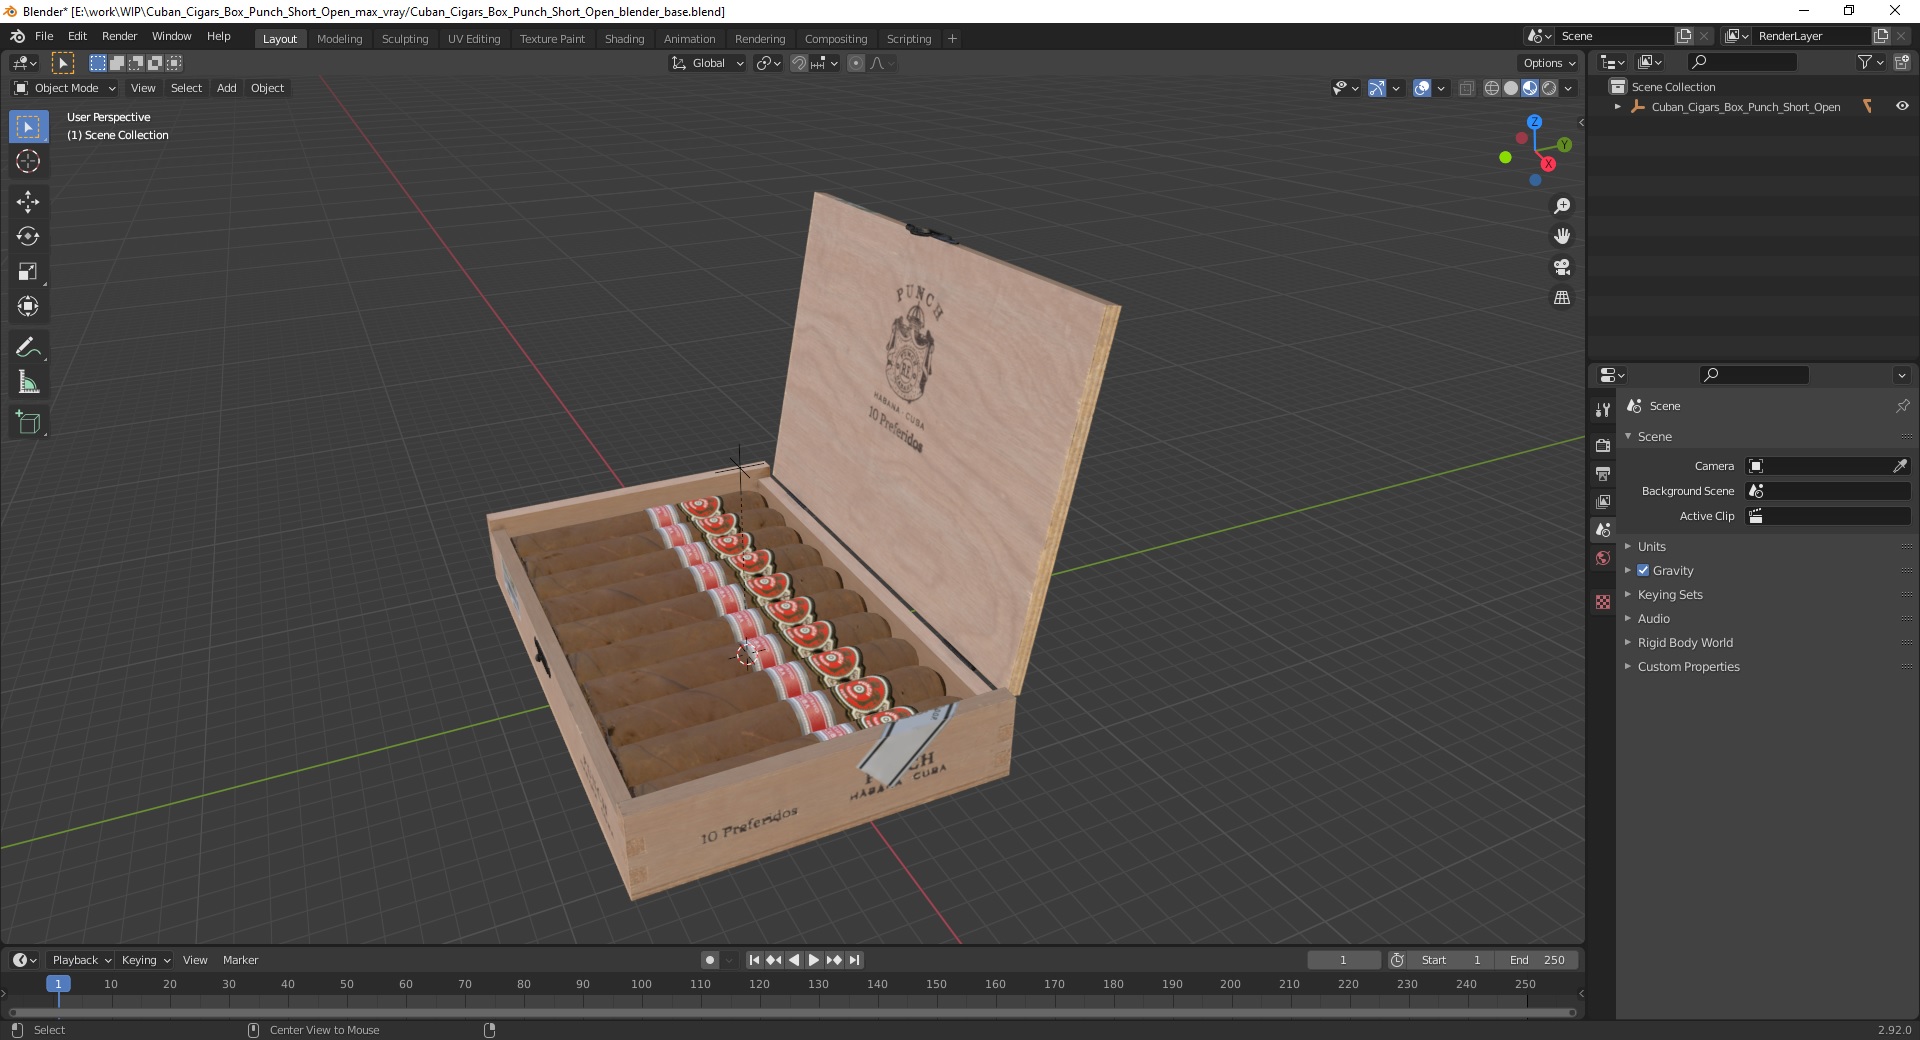1920x1040 pixels.
Task: Click the zoom magnifier viewport icon
Action: coord(1561,206)
